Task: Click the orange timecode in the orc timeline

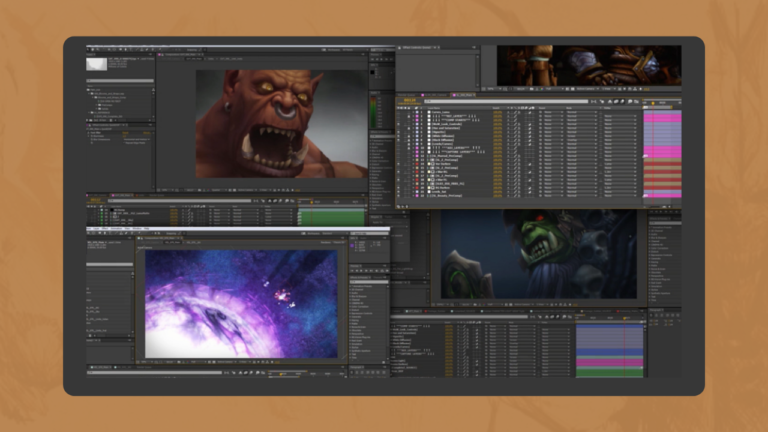Action: coord(96,201)
